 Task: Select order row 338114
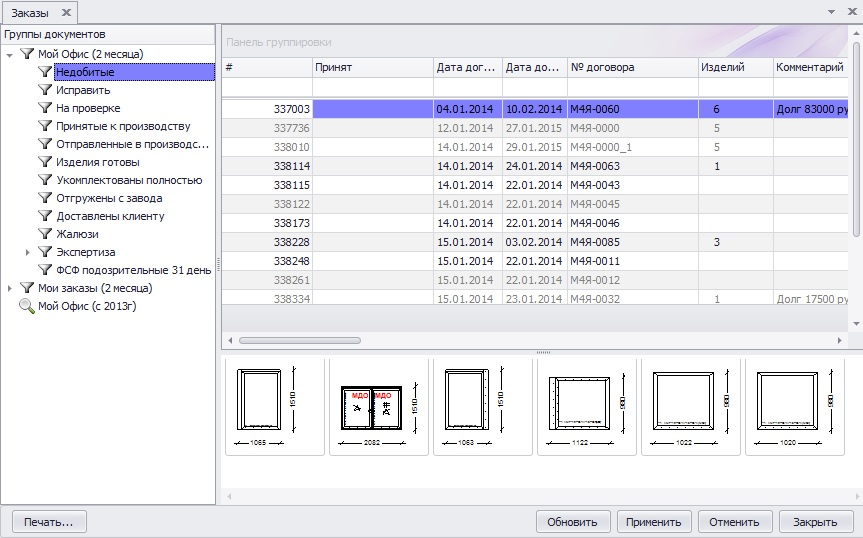coord(535,166)
